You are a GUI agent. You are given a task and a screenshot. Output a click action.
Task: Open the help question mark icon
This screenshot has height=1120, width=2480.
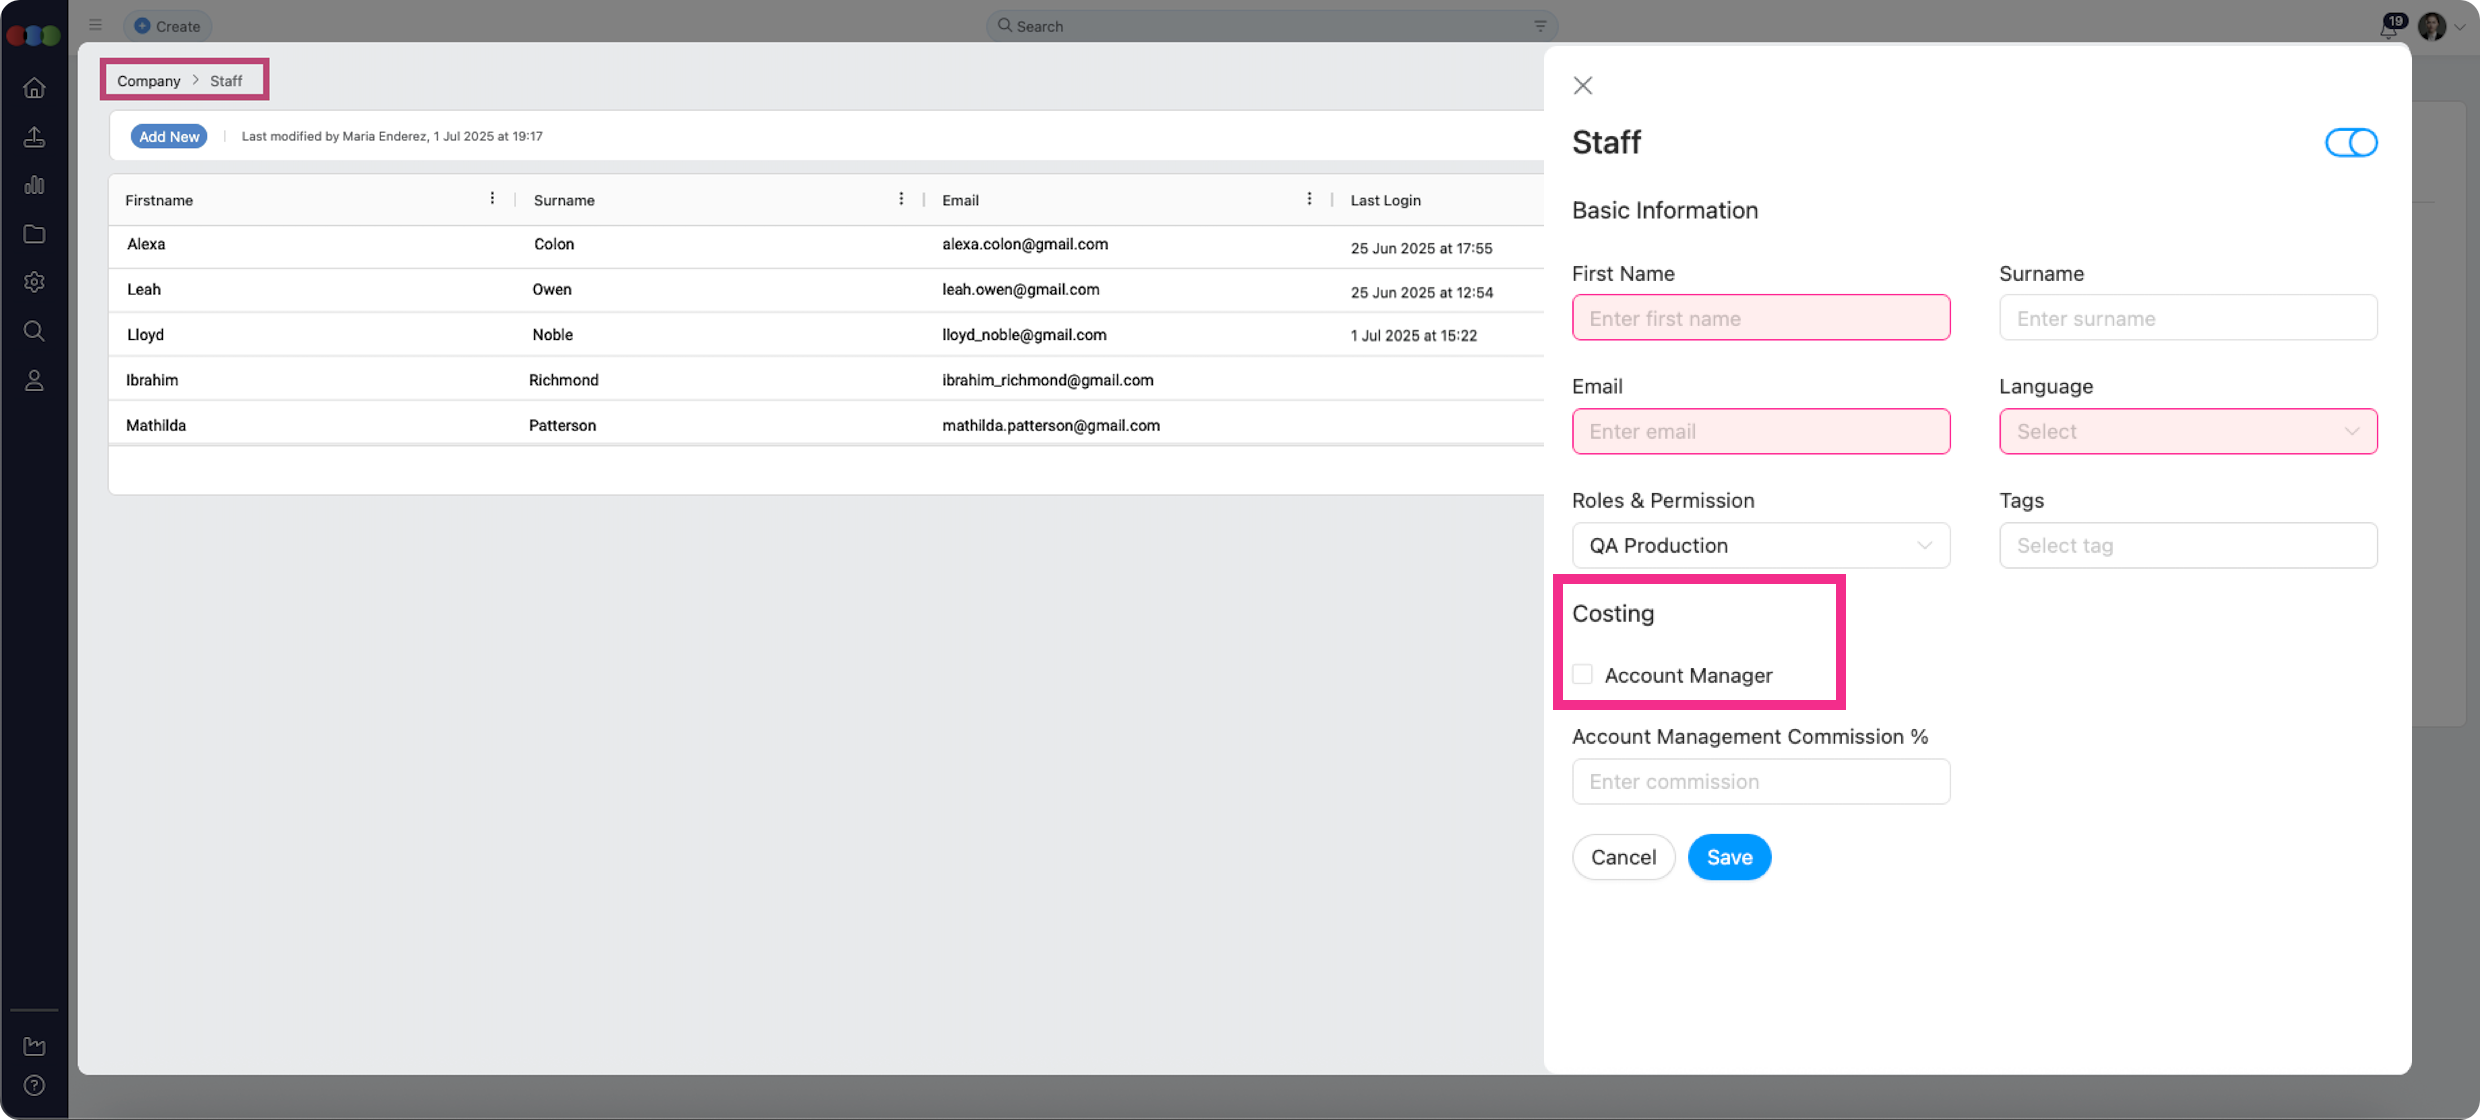click(34, 1085)
